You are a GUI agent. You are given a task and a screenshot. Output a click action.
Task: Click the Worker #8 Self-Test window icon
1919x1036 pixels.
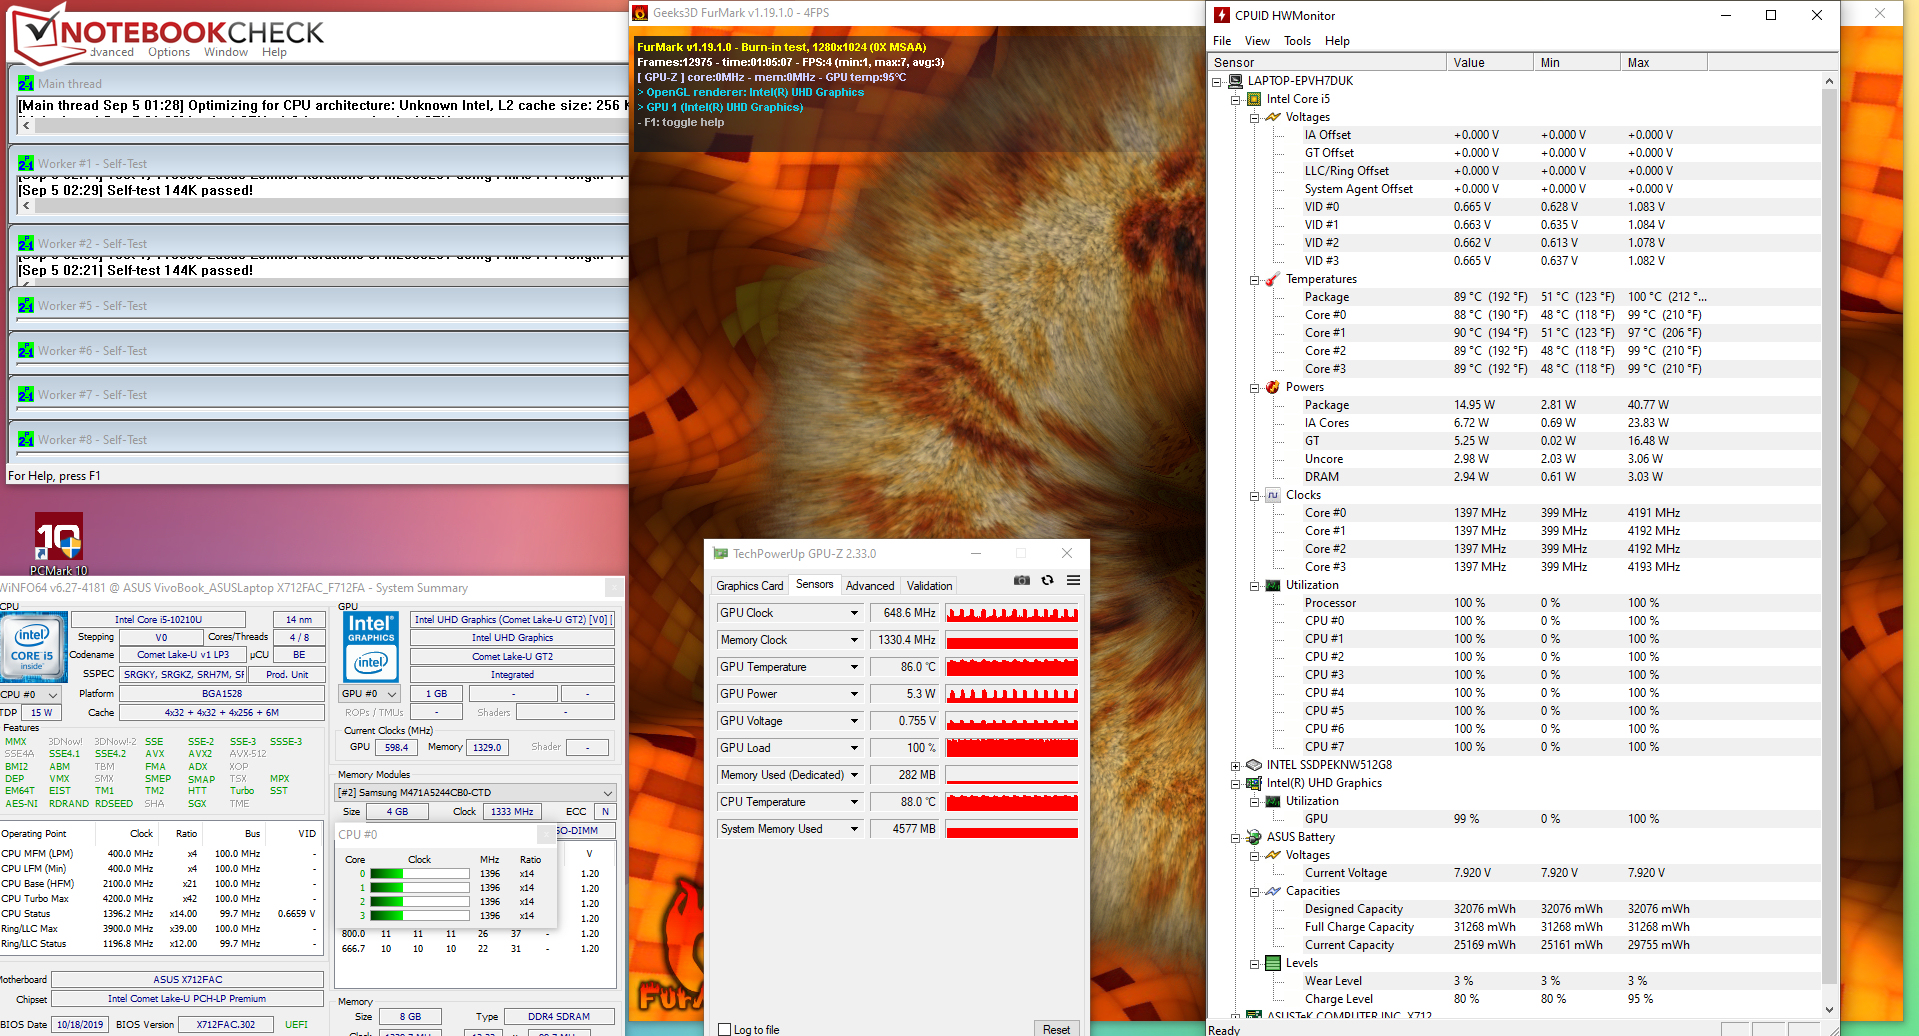(26, 439)
